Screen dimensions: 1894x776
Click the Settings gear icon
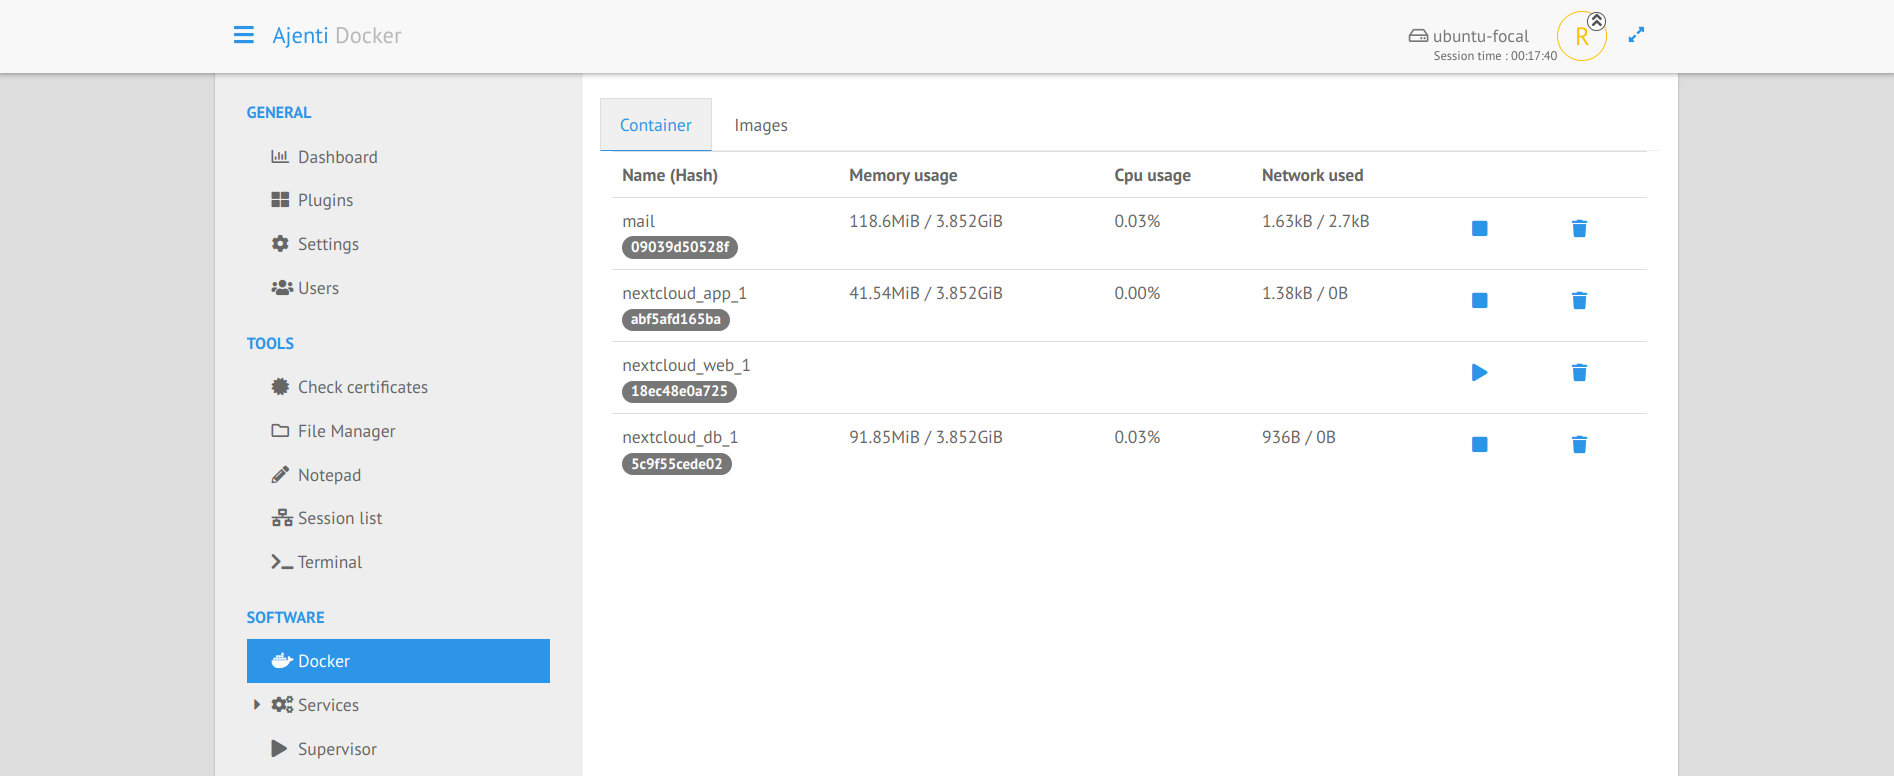point(280,244)
